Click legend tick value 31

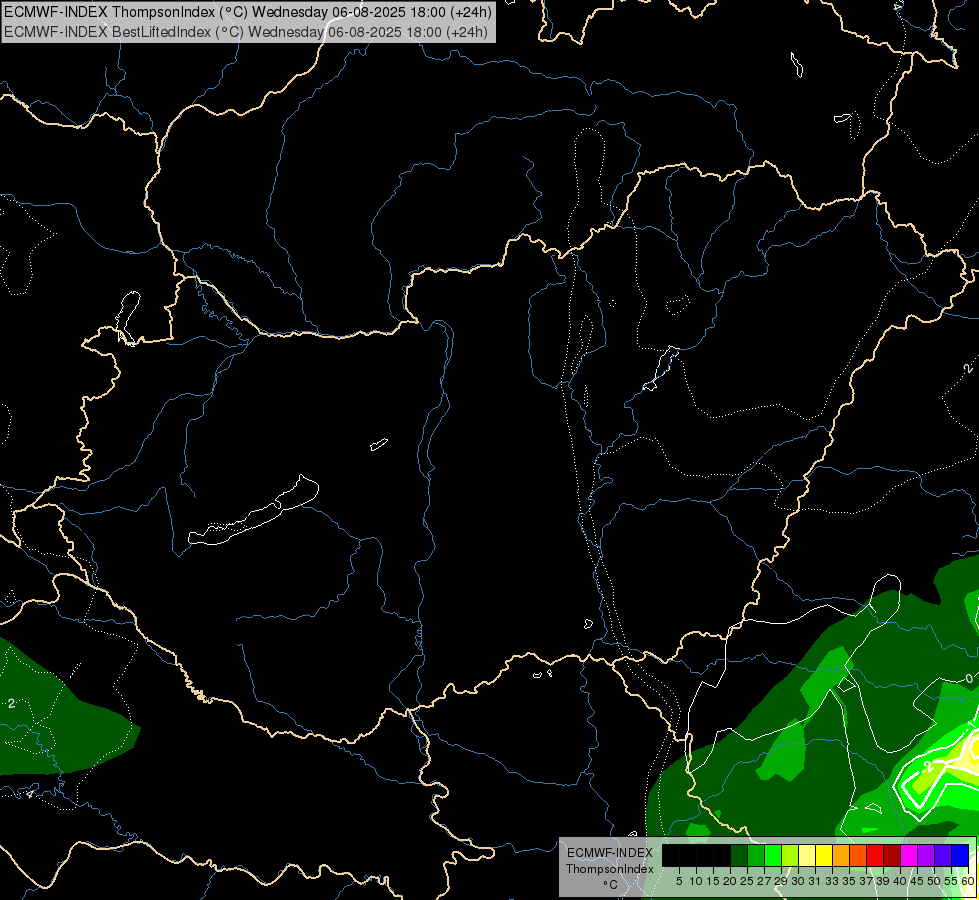click(815, 881)
